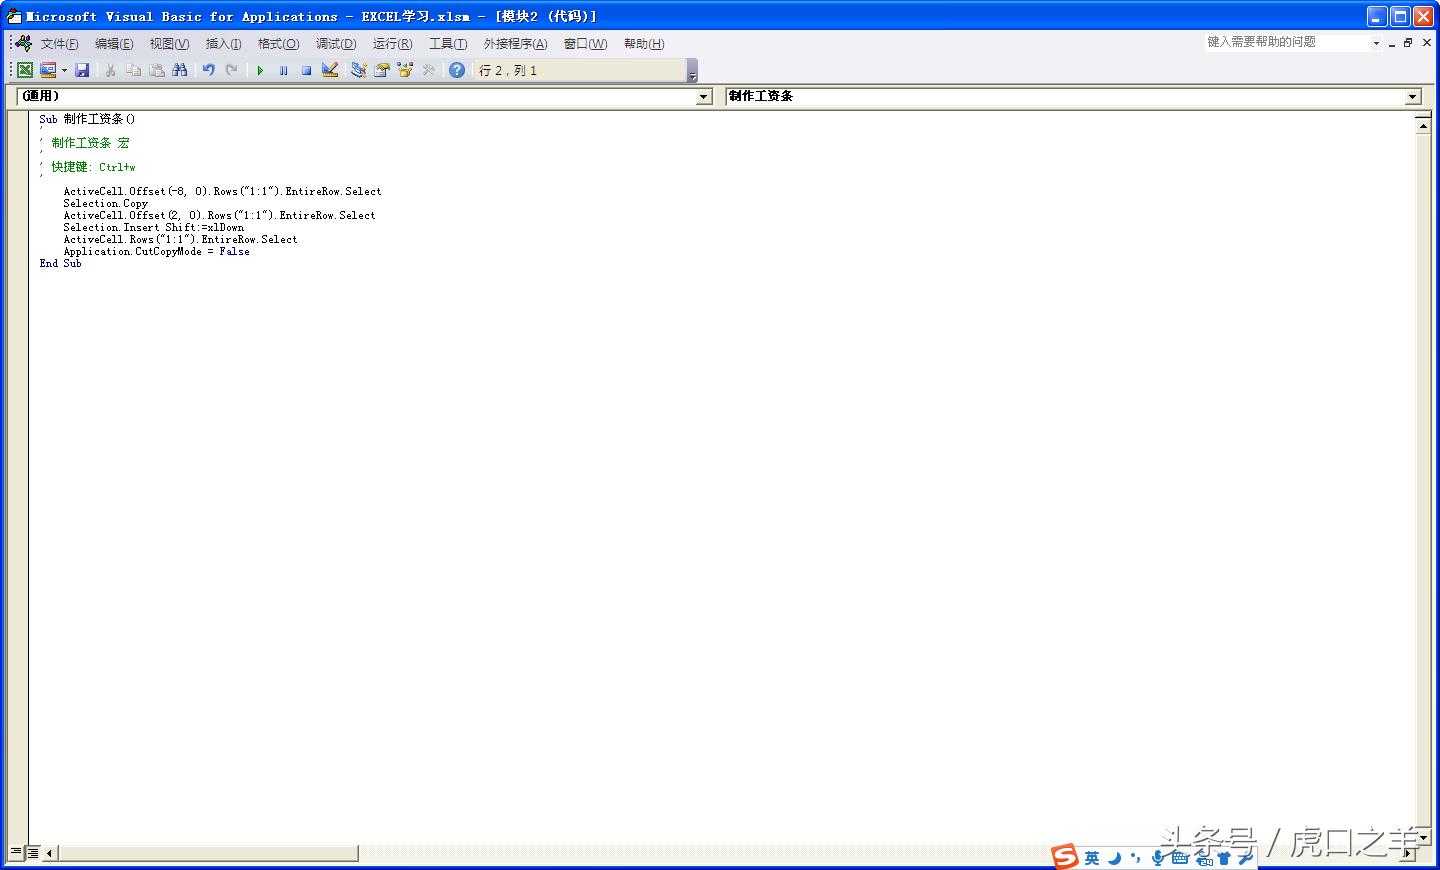1440x870 pixels.
Task: Click 'Application.CutCopyMode = False' line
Action: 157,251
